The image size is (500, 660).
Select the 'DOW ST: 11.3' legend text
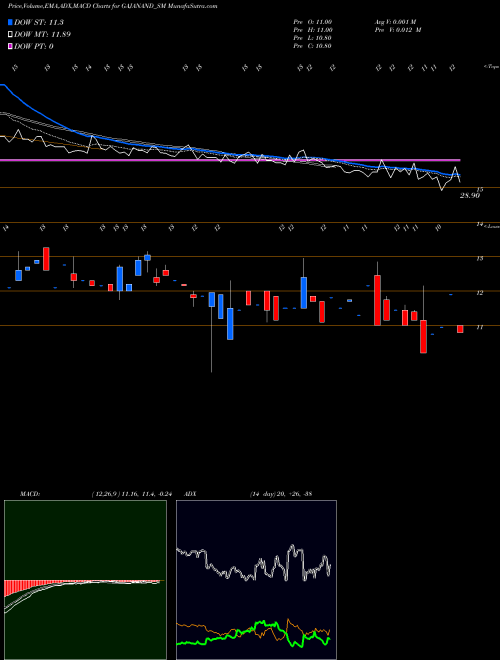(39, 22)
